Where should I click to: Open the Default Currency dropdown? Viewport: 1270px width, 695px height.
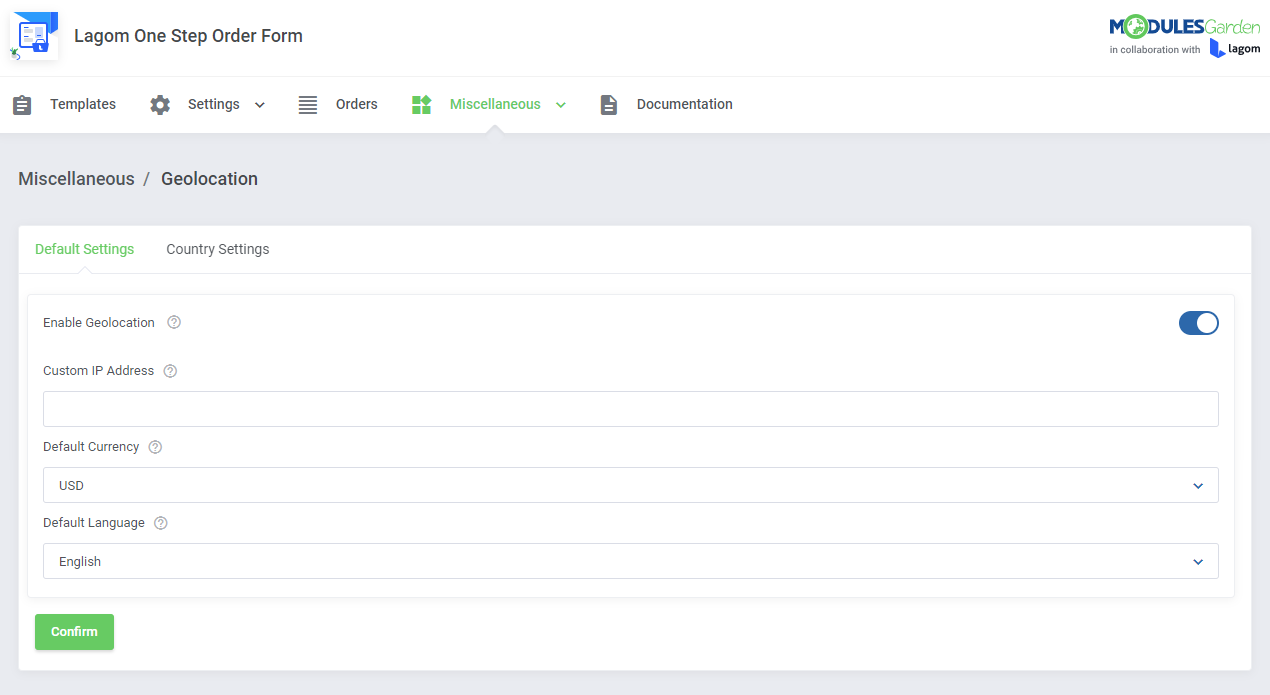[1197, 485]
